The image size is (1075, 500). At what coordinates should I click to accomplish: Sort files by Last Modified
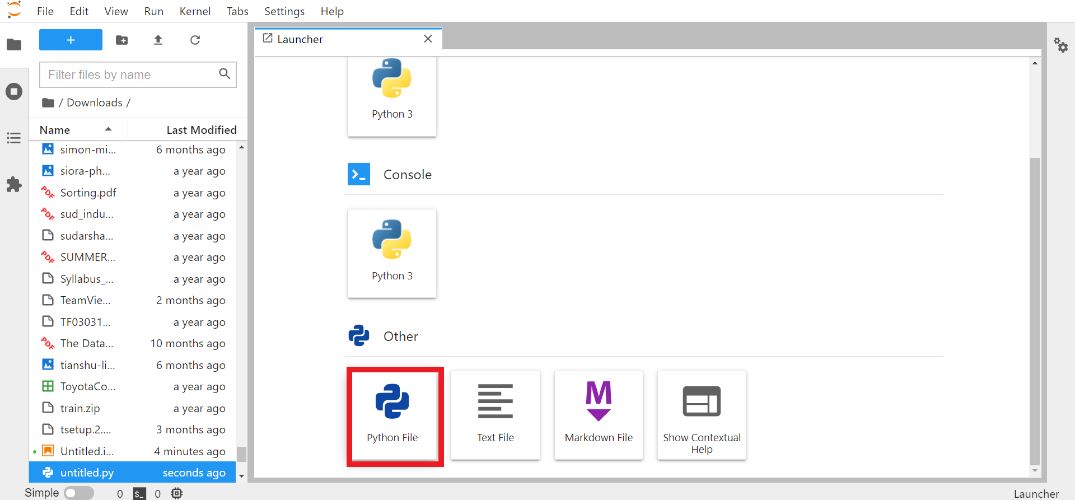201,130
